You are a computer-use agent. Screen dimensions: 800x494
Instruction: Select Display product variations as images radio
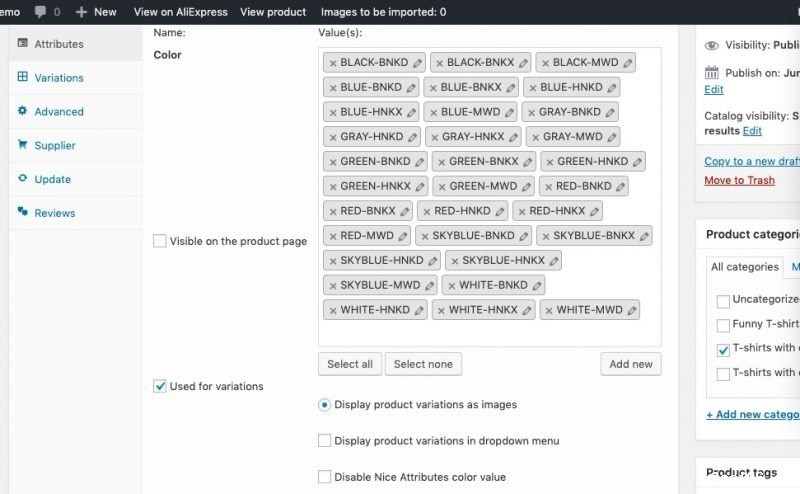[x=324, y=405]
